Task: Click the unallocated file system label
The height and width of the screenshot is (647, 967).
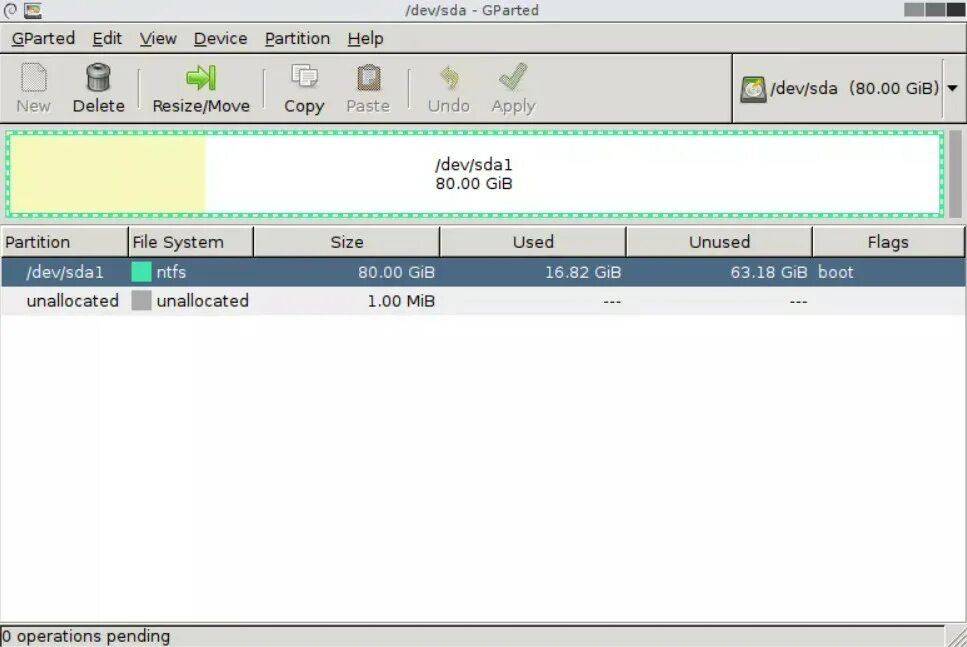Action: point(202,301)
